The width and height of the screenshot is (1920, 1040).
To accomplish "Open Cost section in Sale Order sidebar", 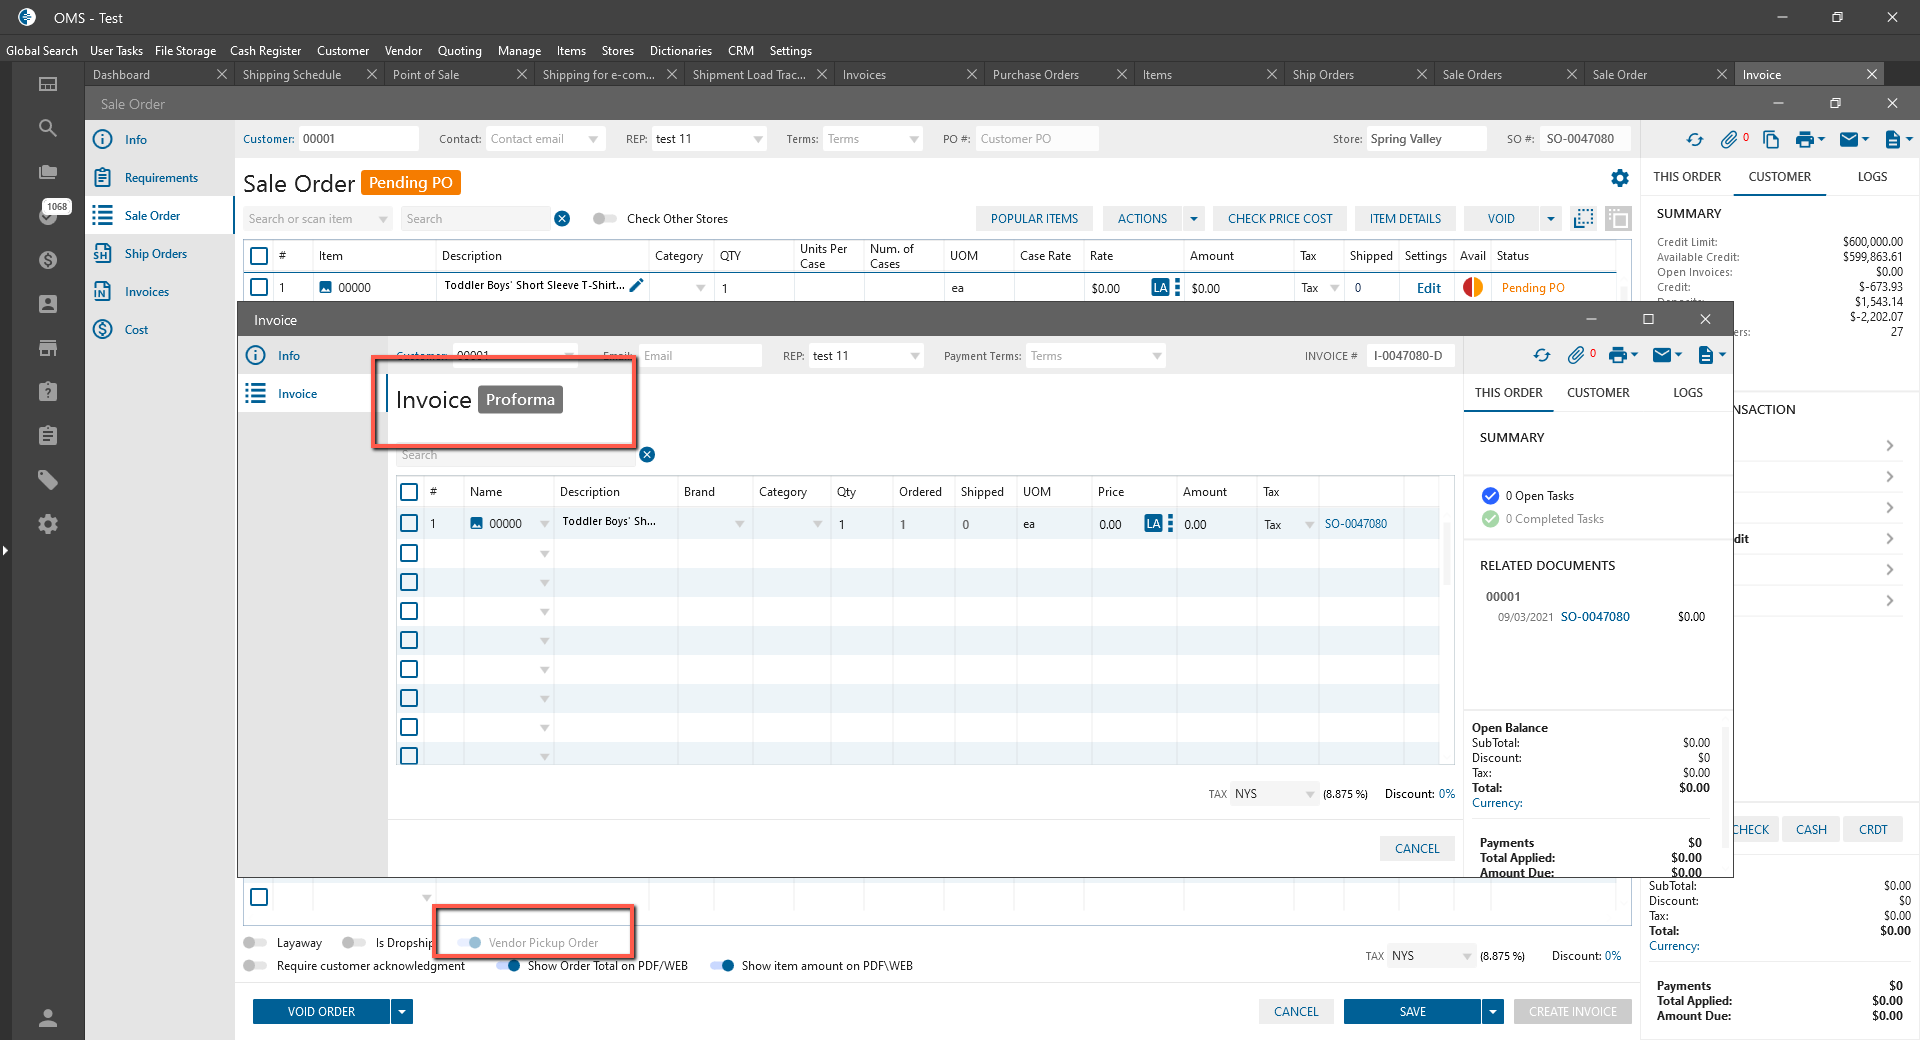I will pos(136,330).
